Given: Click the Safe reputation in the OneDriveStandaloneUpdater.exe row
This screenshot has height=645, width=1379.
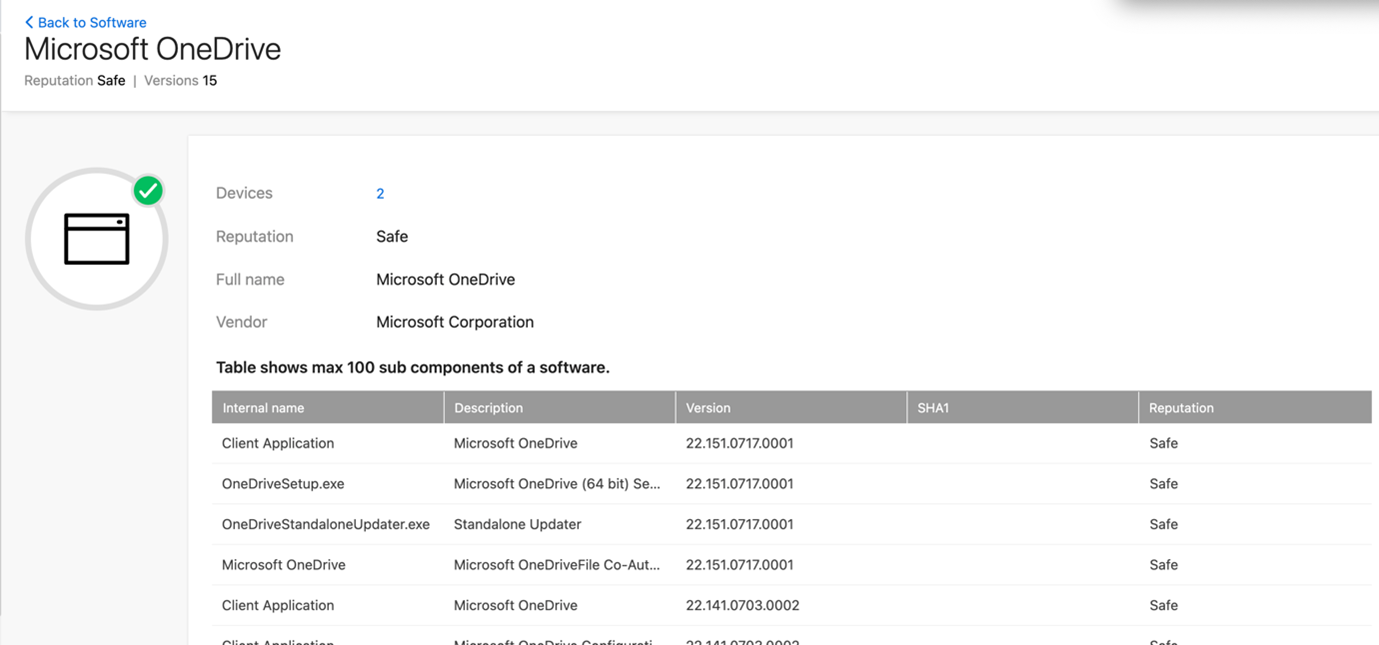Looking at the screenshot, I should (x=1163, y=524).
